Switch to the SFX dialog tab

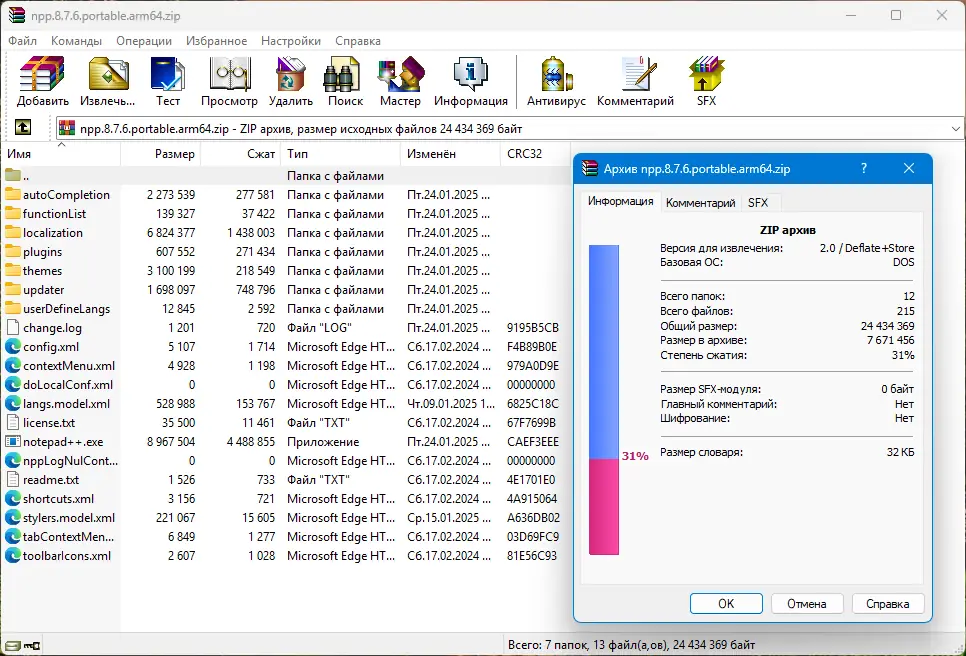(x=758, y=203)
